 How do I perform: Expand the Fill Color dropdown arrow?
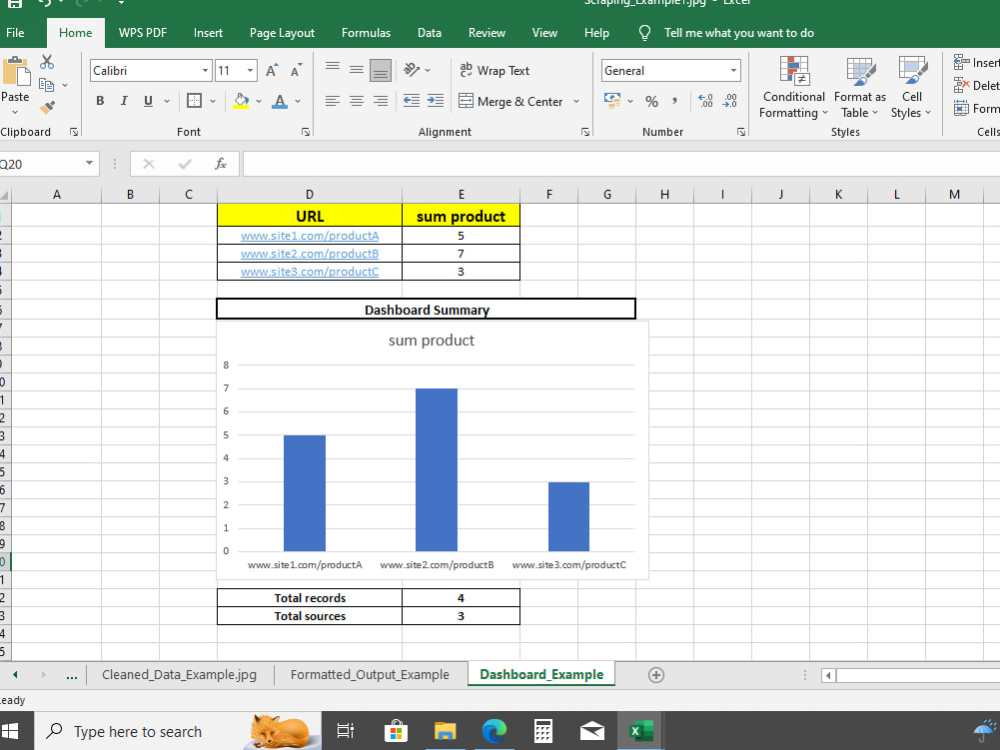click(x=258, y=101)
